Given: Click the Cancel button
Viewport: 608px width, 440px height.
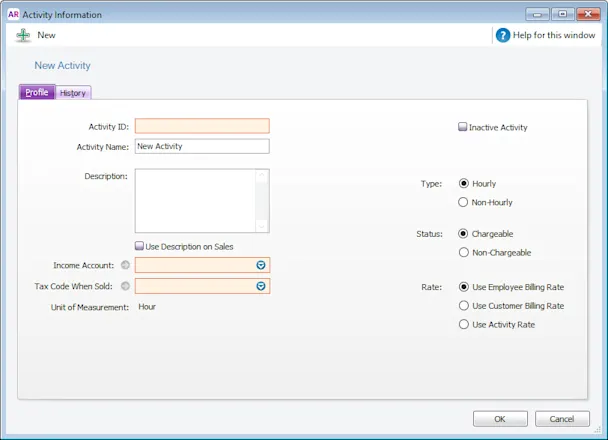Looking at the screenshot, I should [x=562, y=419].
